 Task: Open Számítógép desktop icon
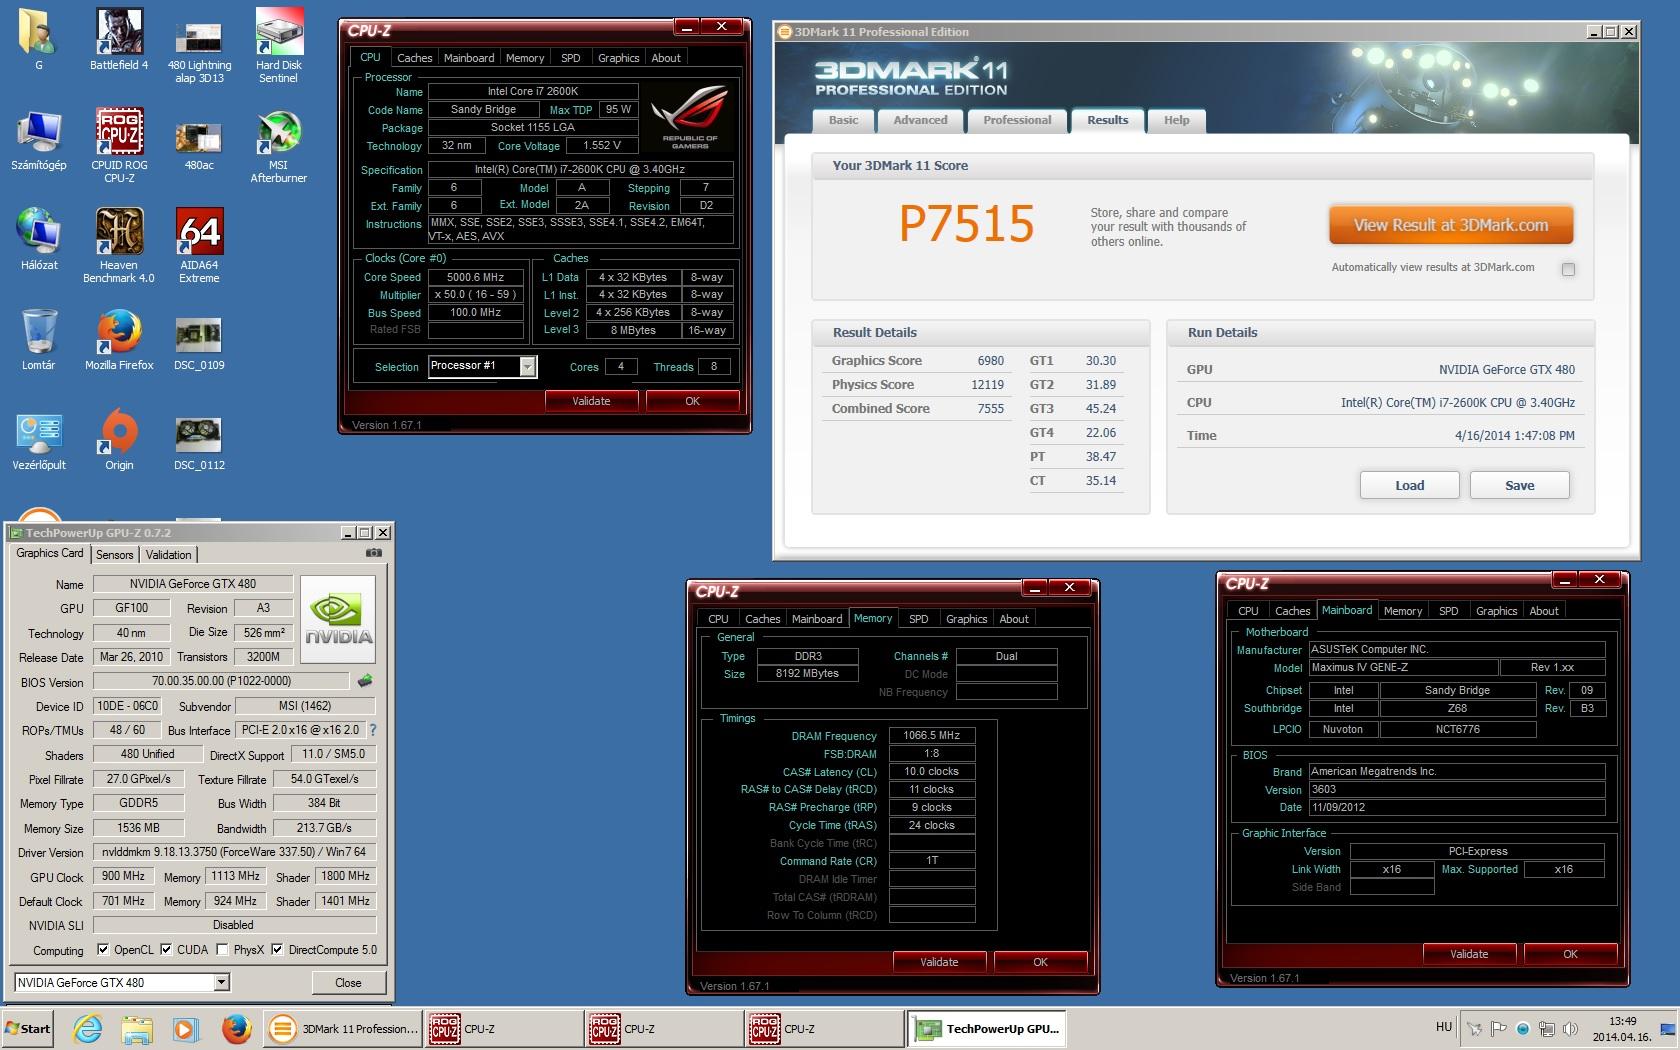pyautogui.click(x=39, y=140)
